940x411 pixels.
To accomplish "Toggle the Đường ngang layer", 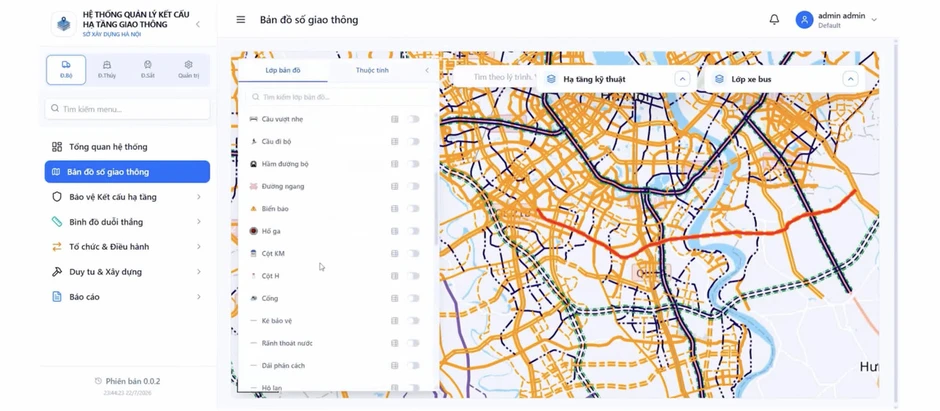I will (x=413, y=186).
